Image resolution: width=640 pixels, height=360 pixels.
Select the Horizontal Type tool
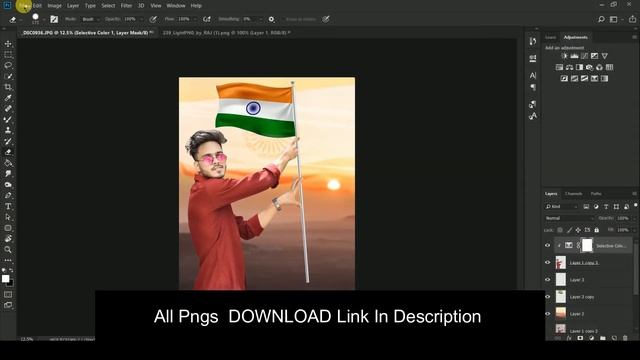8,206
